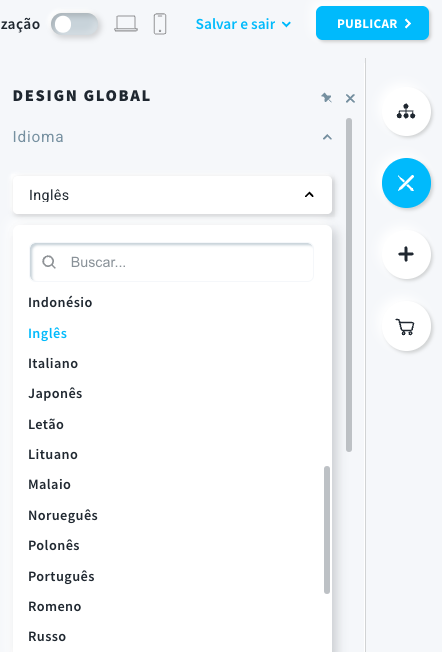Choose Italiano in the language list
The height and width of the screenshot is (652, 442).
coord(53,363)
